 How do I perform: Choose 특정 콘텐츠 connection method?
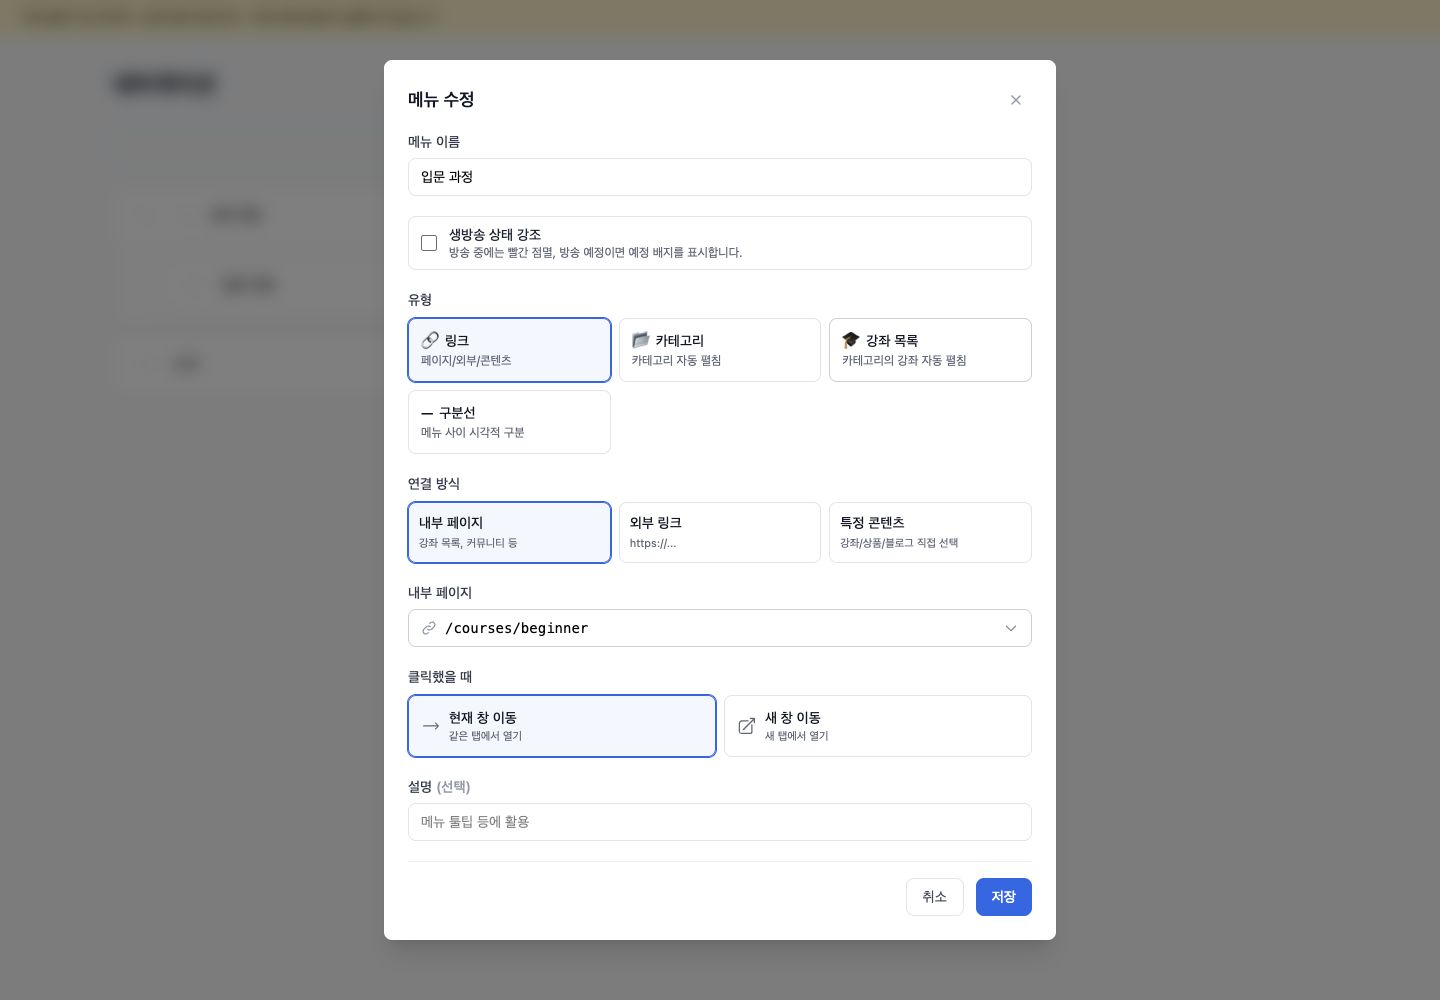coord(930,532)
